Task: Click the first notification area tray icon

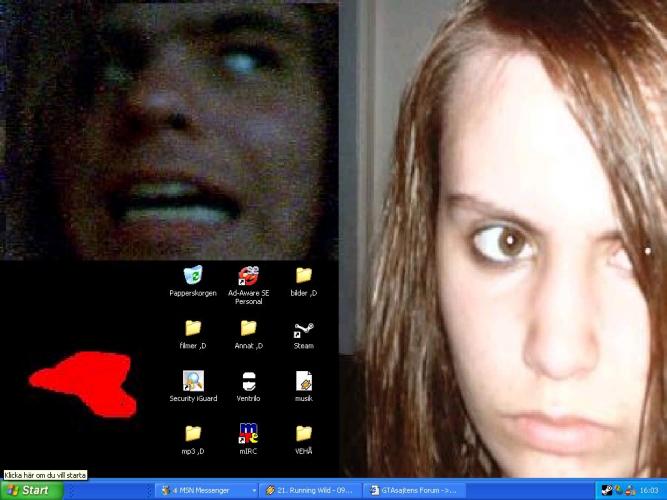Action: tap(606, 490)
